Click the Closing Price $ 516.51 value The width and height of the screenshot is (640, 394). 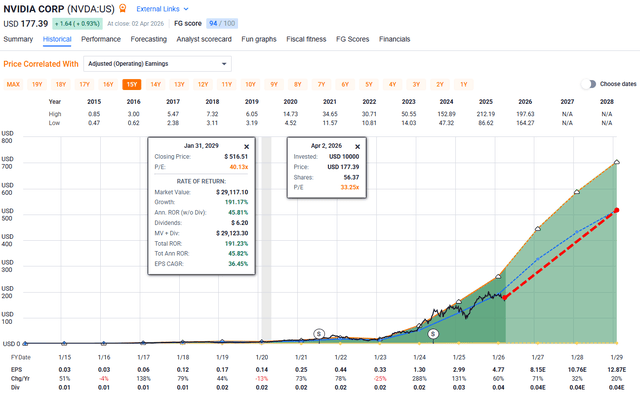point(236,156)
